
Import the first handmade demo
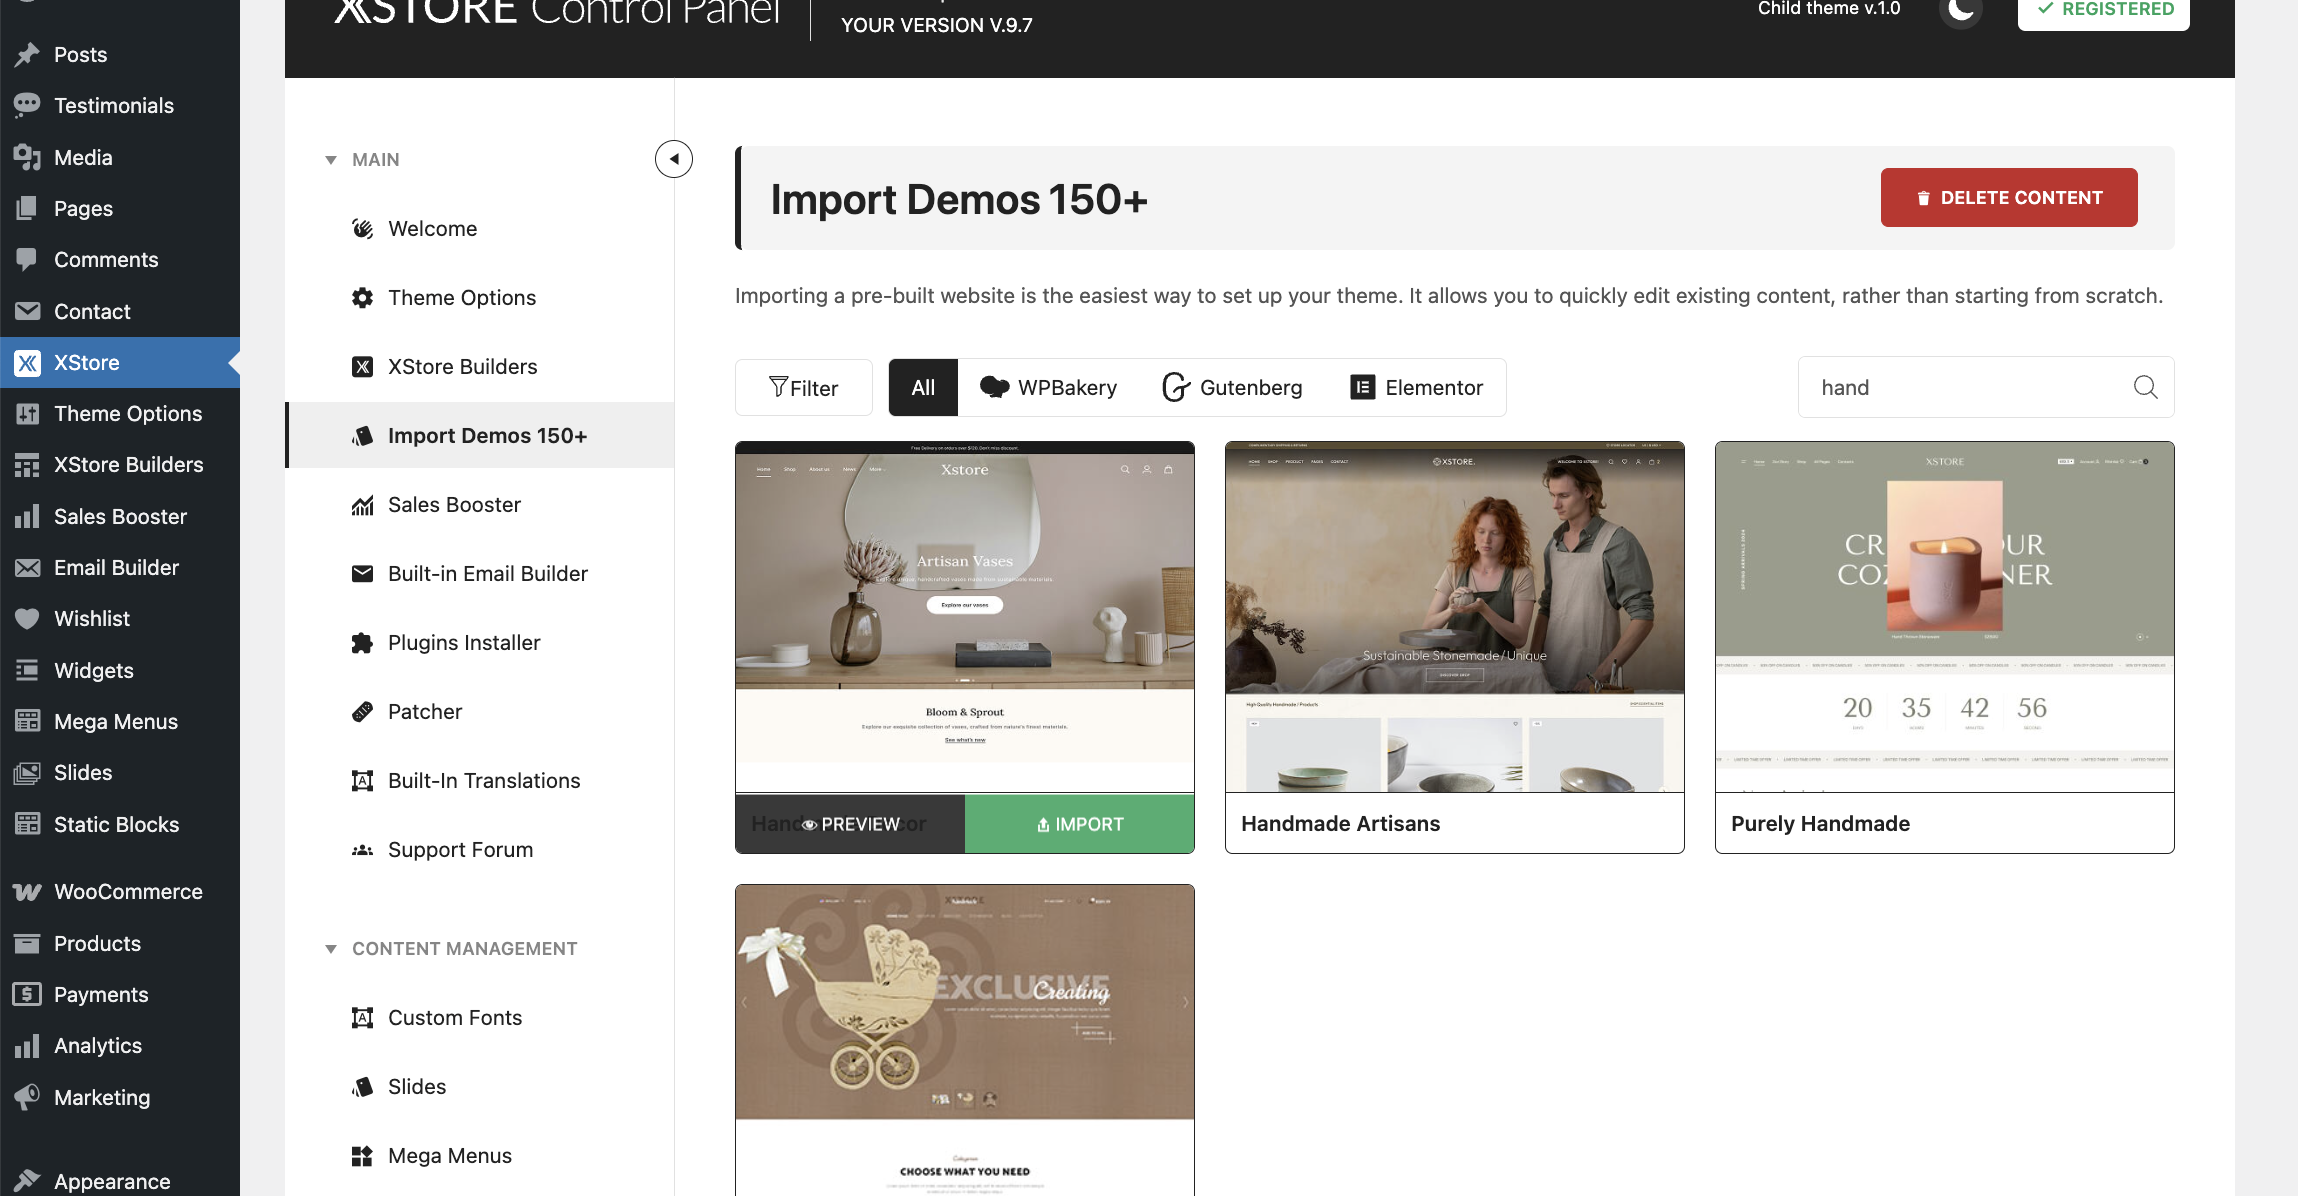[x=1079, y=824]
